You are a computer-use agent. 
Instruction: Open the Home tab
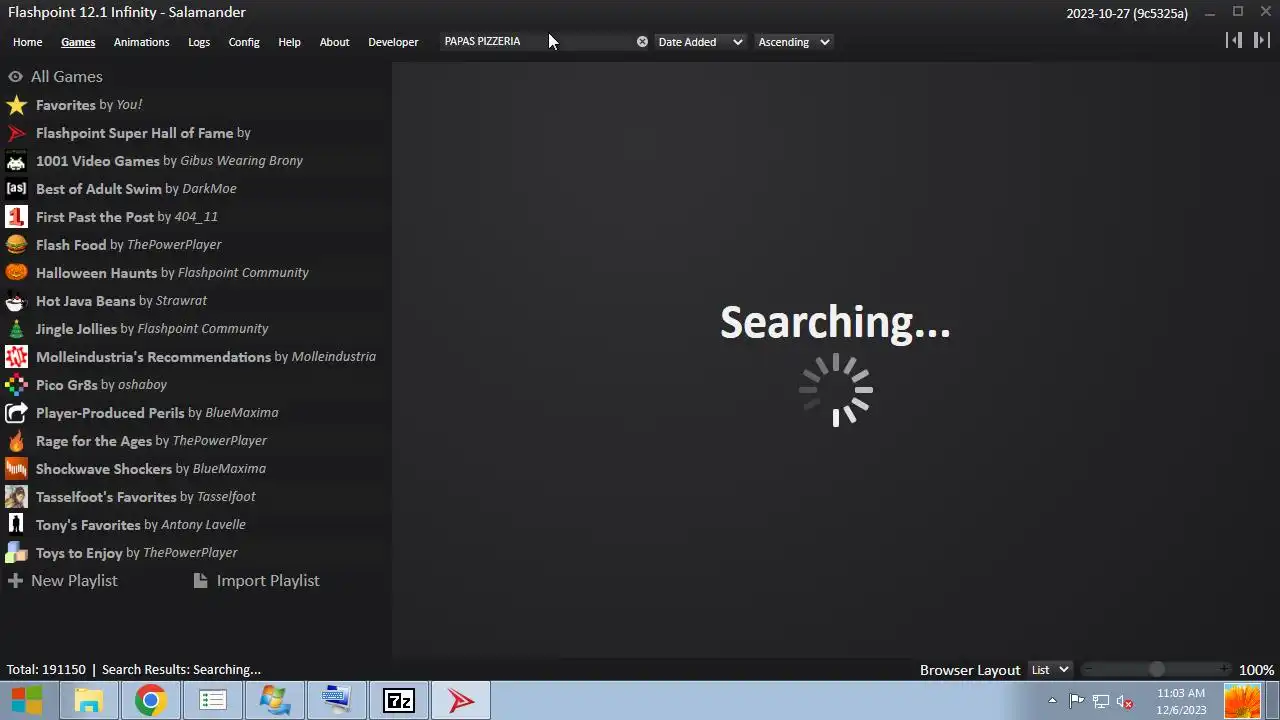27,42
